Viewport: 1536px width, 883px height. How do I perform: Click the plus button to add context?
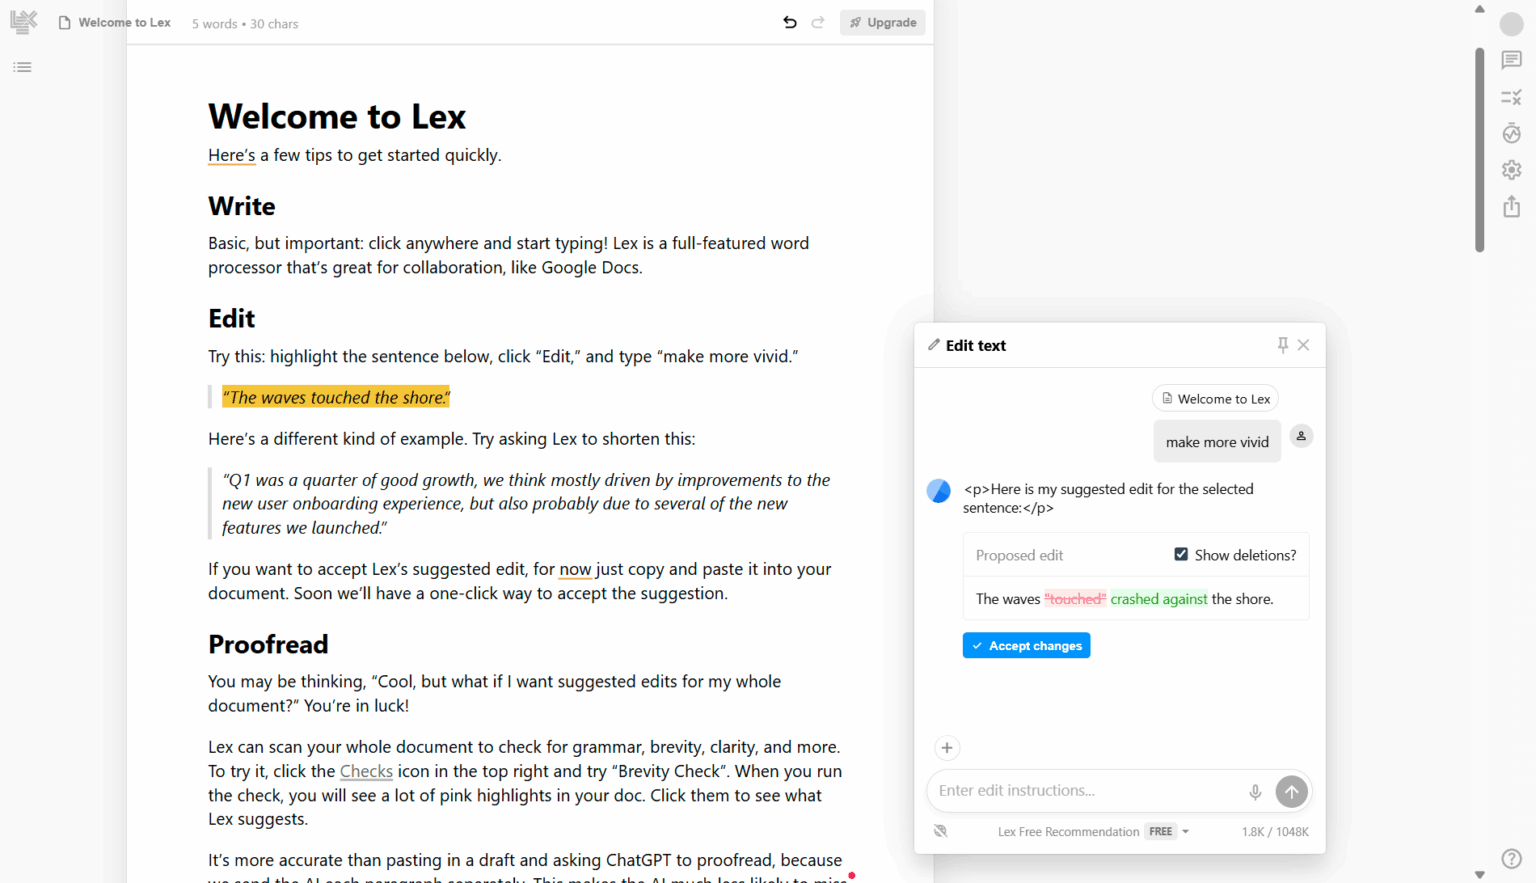947,747
